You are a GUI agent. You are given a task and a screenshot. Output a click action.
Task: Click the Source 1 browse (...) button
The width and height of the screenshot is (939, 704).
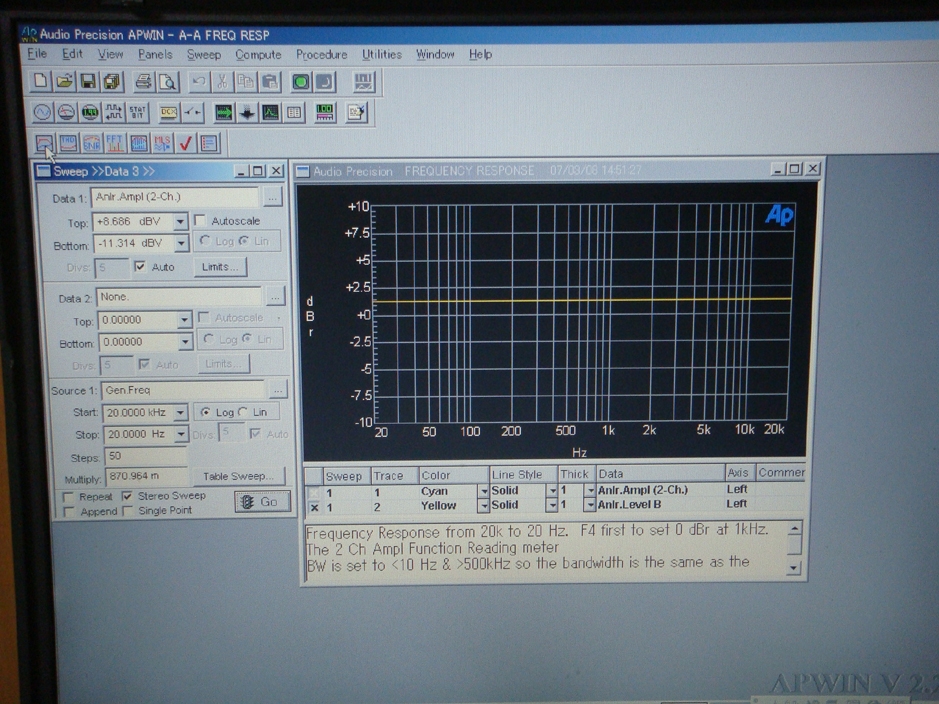point(278,390)
